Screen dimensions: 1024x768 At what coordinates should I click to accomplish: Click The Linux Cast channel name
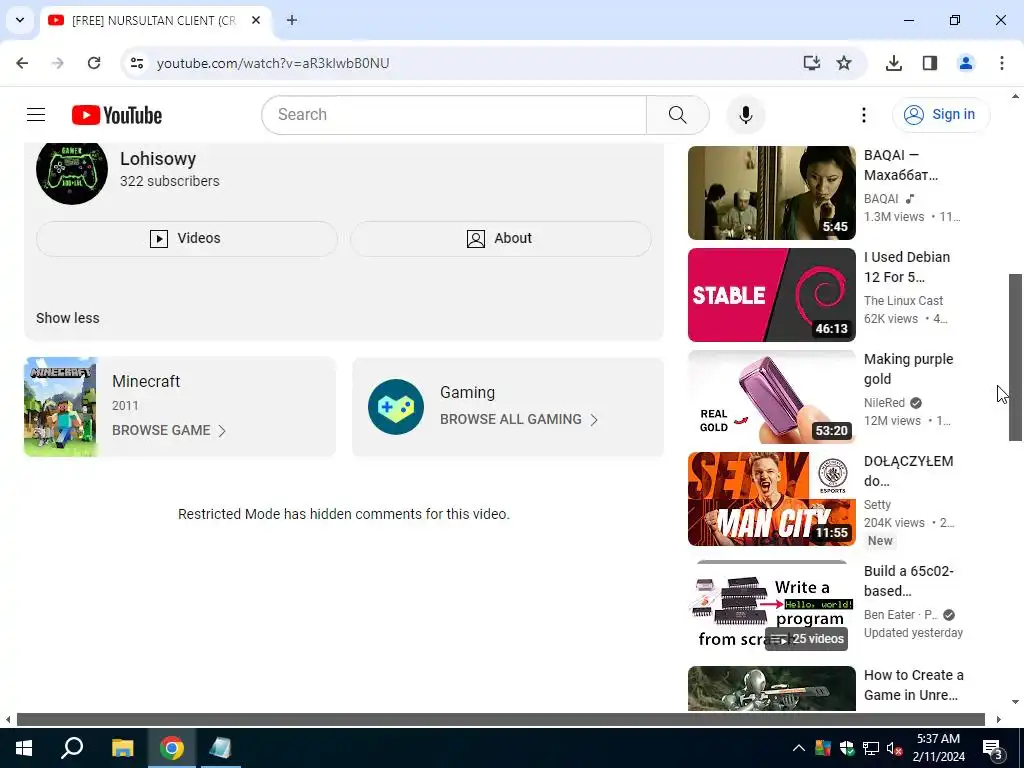(x=903, y=300)
